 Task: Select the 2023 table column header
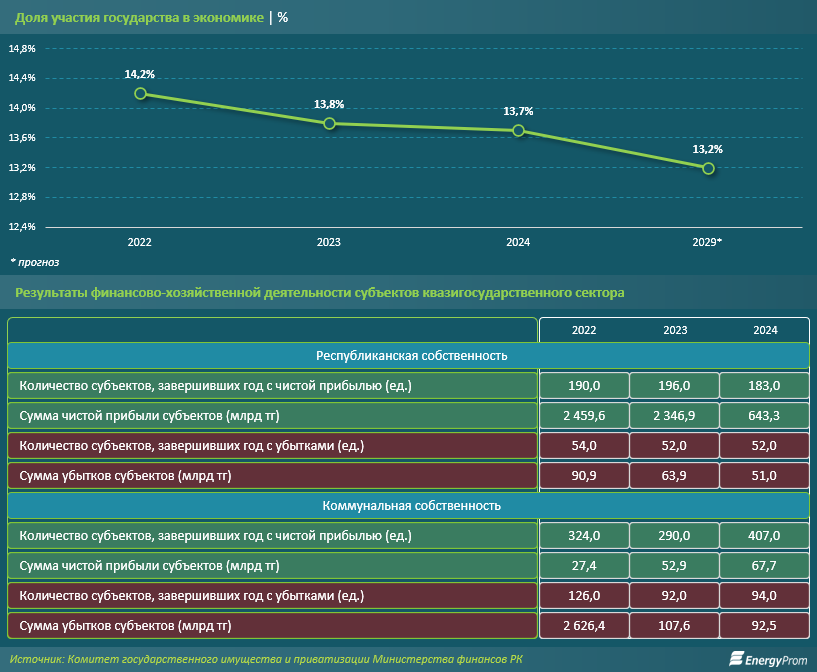pos(674,330)
